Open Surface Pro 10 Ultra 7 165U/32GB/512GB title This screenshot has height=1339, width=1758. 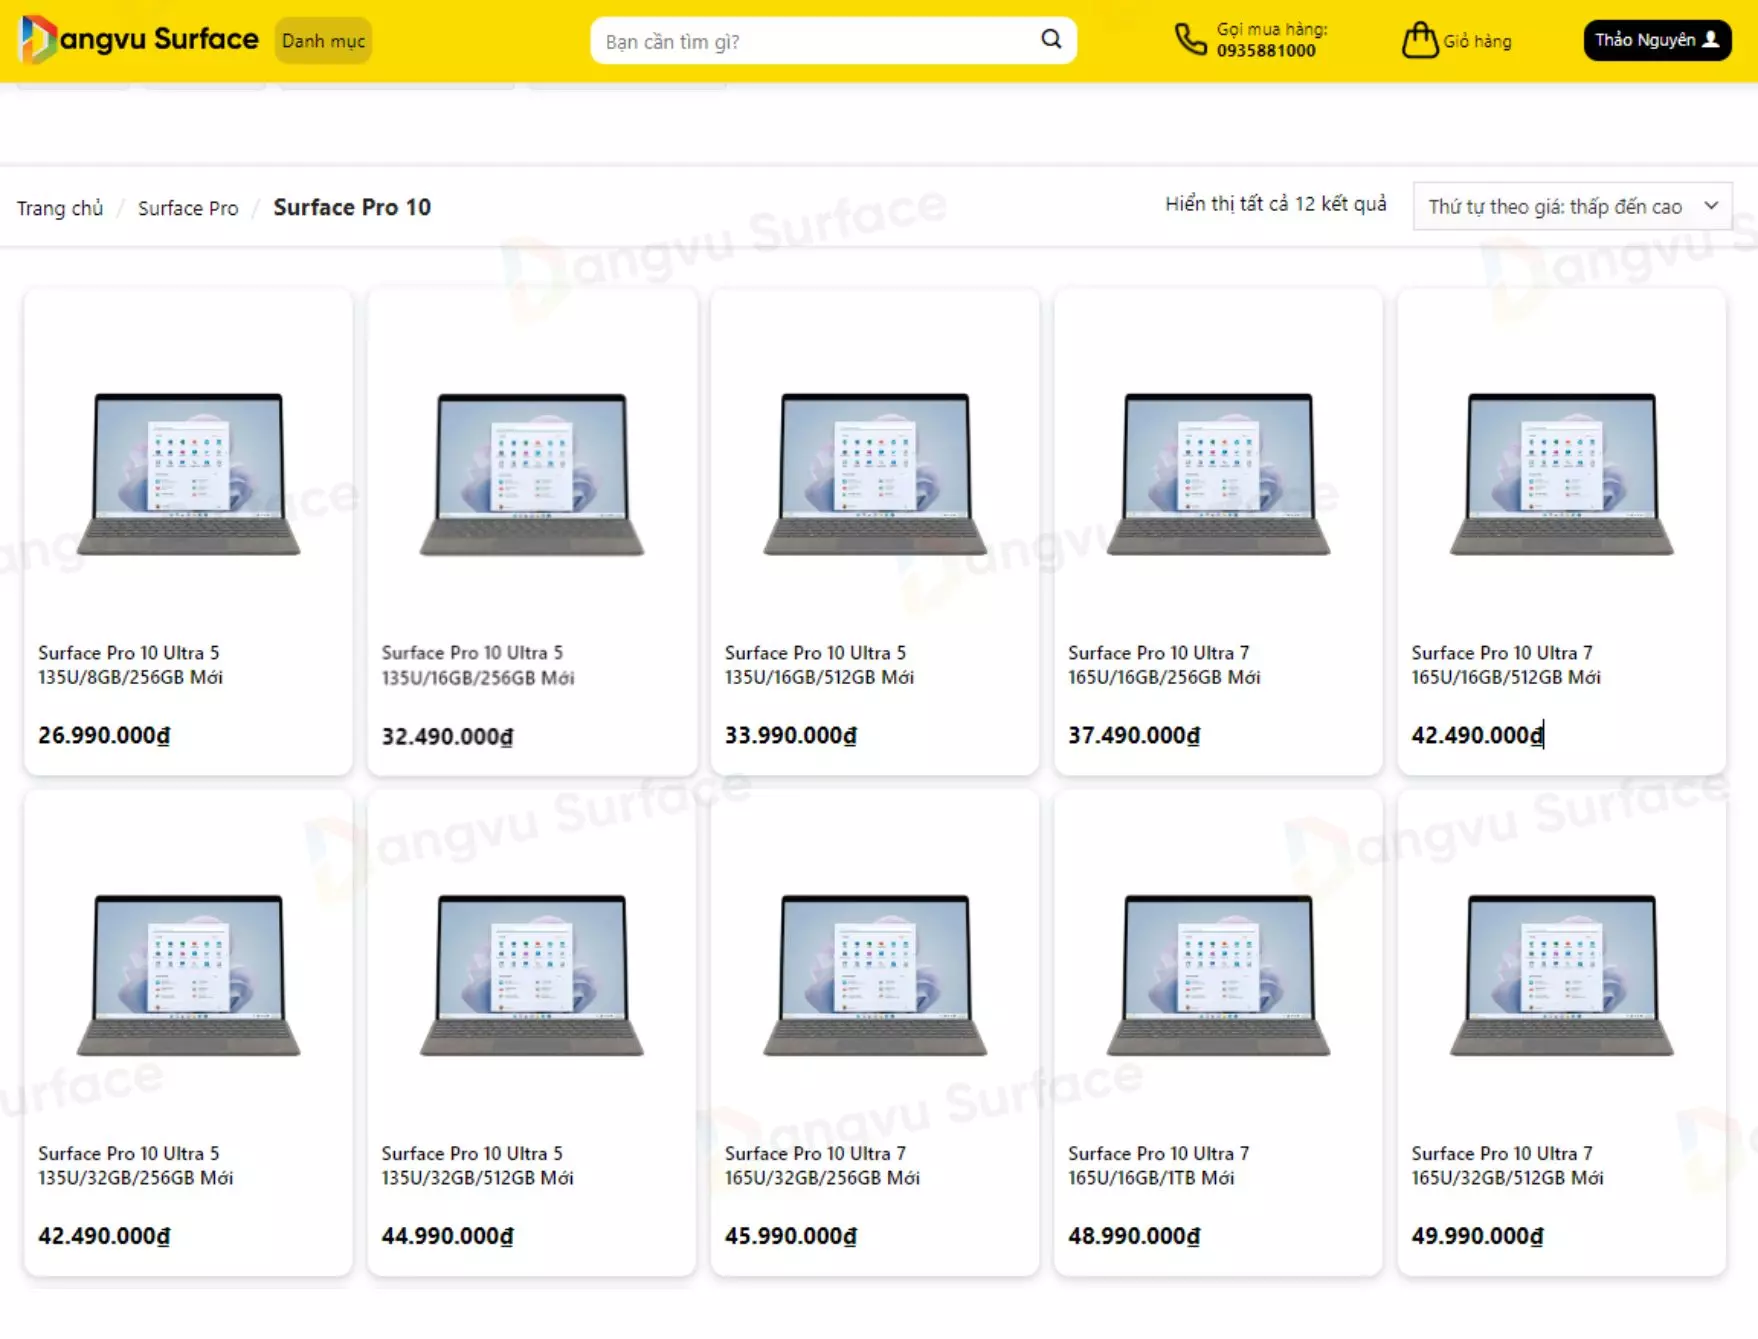pyautogui.click(x=1507, y=1166)
